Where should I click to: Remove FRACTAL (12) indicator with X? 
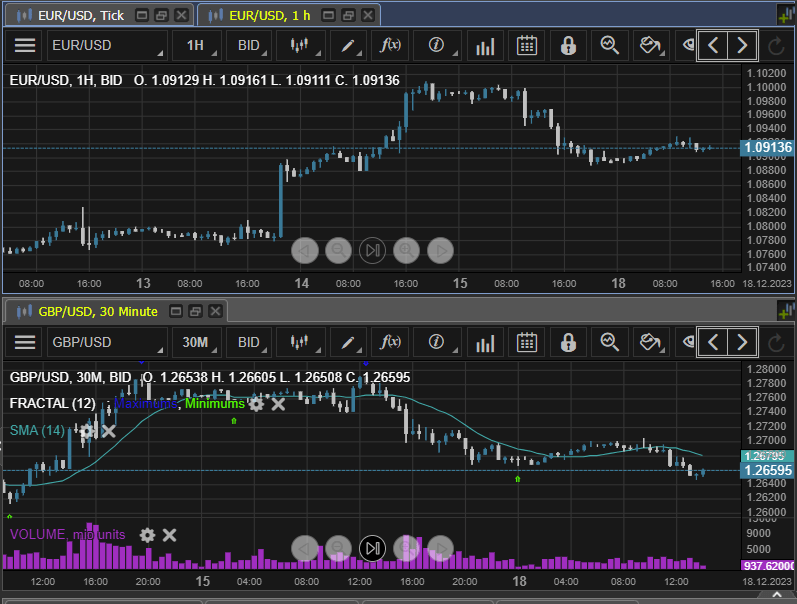pos(278,404)
